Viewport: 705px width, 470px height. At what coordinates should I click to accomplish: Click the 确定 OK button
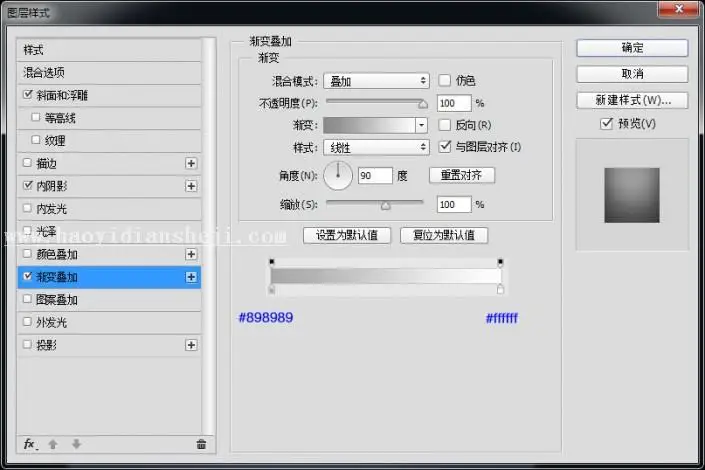tap(632, 48)
